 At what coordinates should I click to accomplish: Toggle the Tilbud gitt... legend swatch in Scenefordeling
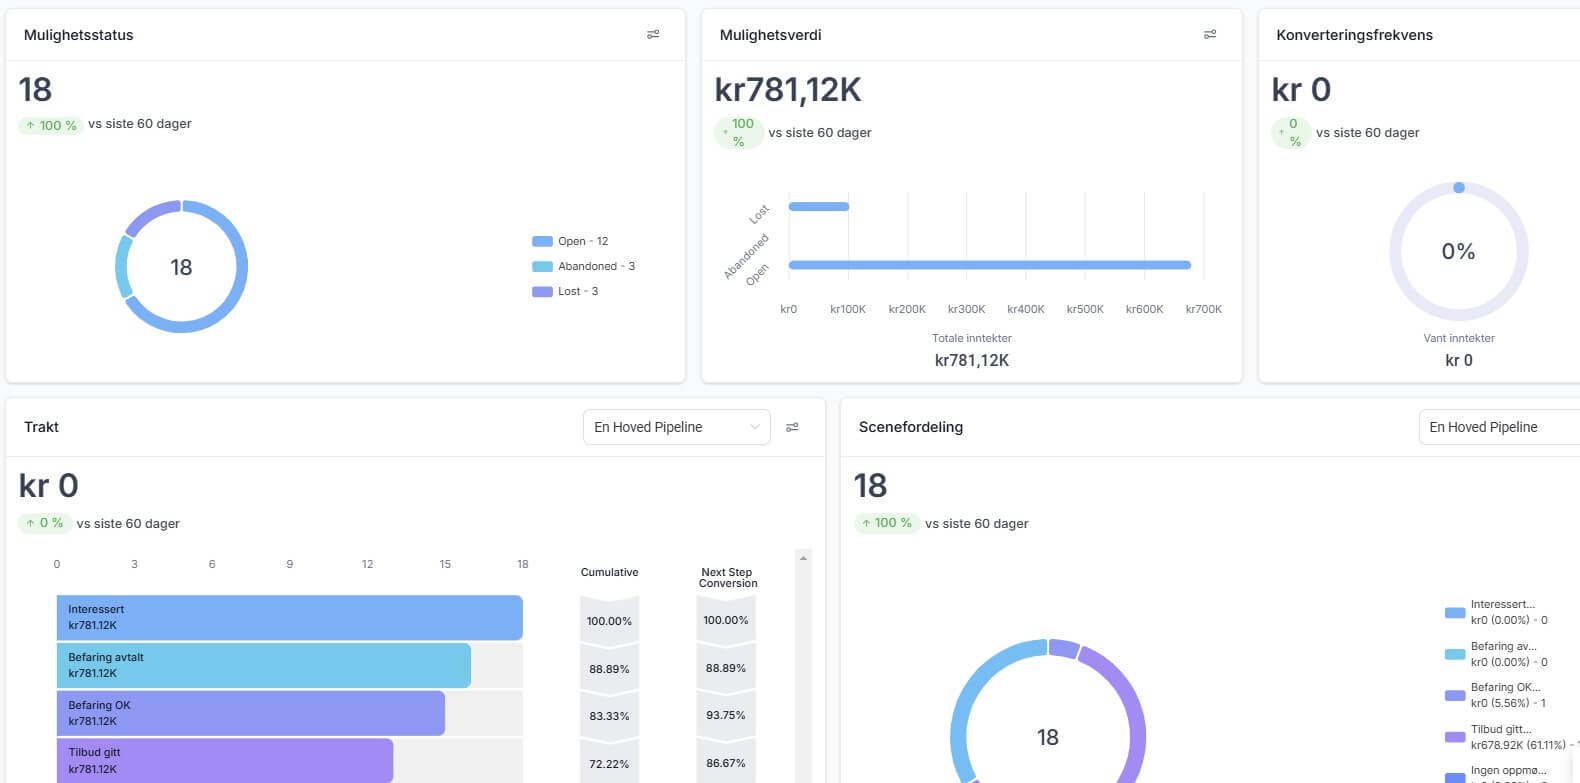1455,737
